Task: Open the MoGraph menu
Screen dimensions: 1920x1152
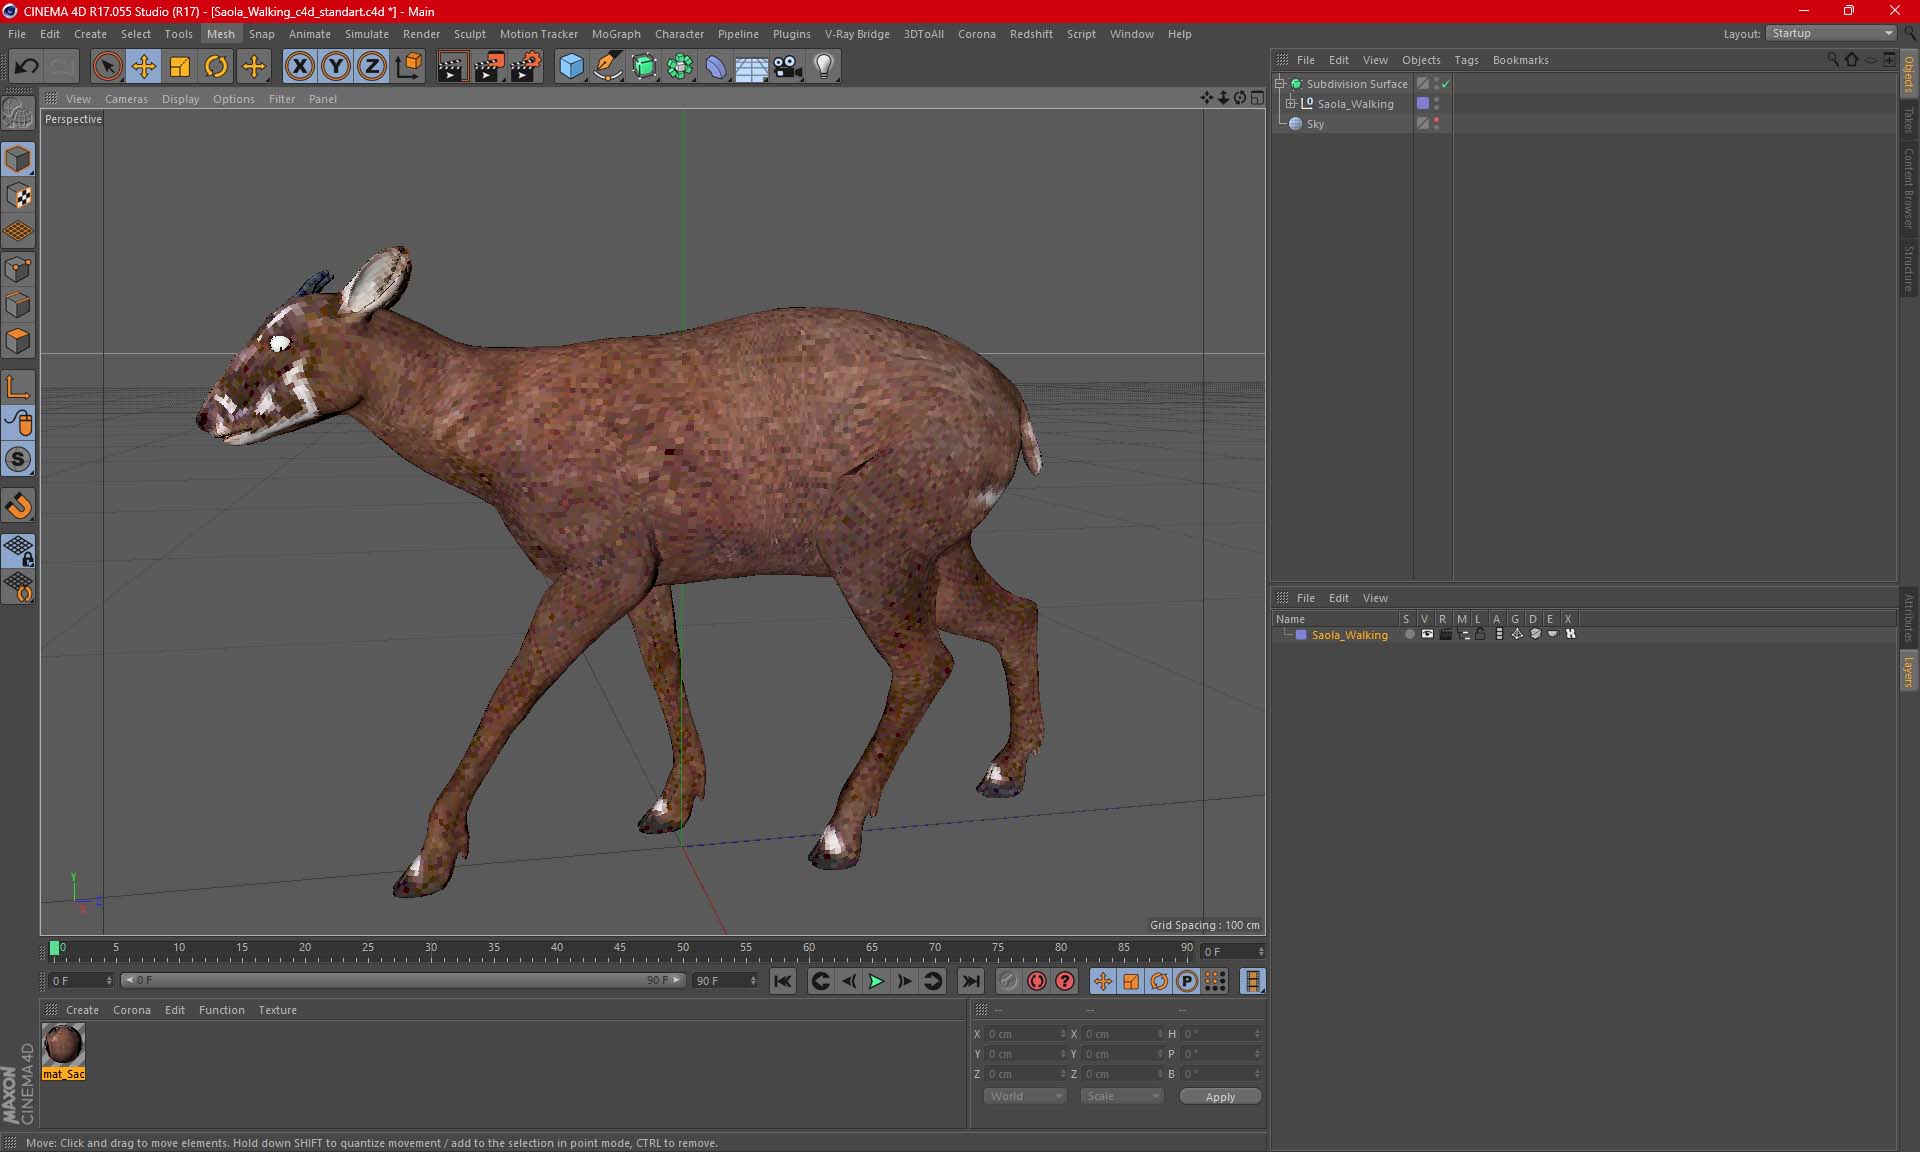Action: pos(616,34)
